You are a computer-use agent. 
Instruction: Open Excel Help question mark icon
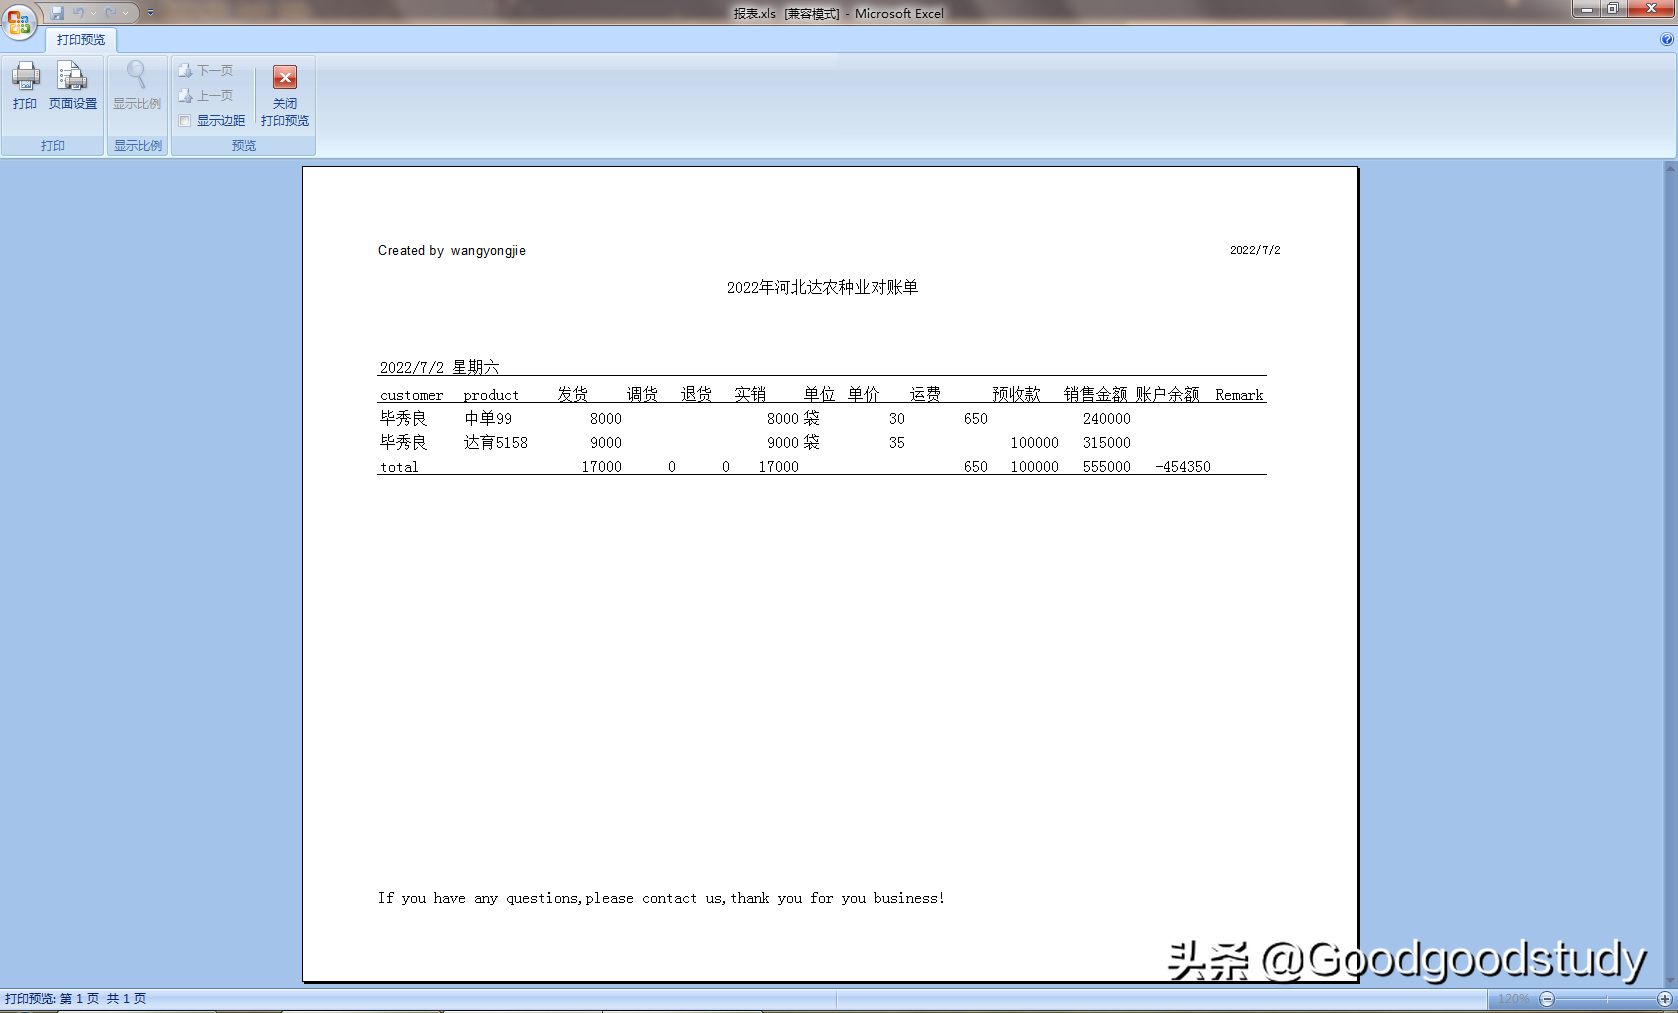click(x=1666, y=40)
